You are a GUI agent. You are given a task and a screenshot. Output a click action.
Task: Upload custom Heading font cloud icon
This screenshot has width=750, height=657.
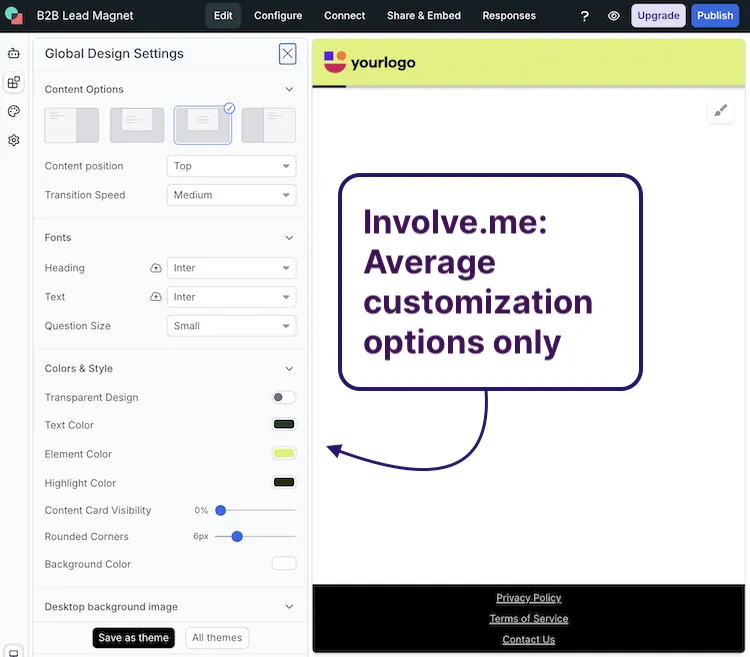[x=156, y=268]
